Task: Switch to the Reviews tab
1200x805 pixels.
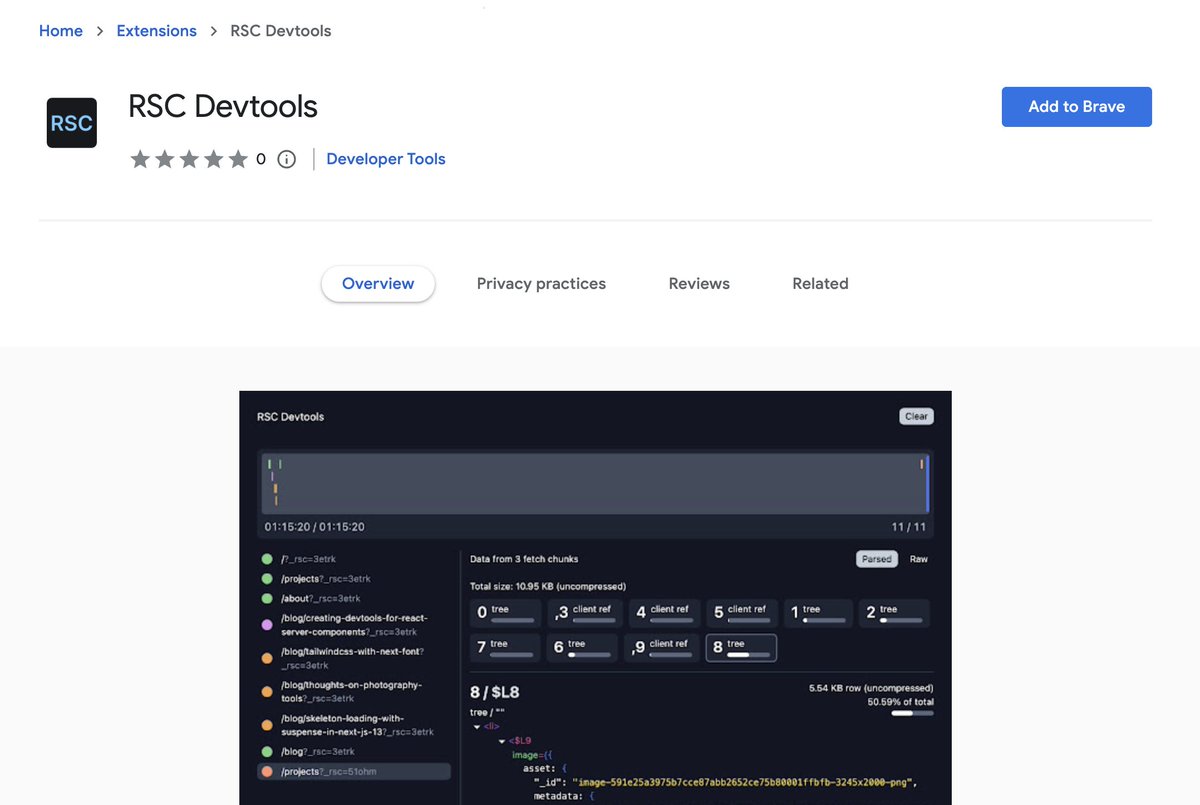Action: pyautogui.click(x=698, y=283)
